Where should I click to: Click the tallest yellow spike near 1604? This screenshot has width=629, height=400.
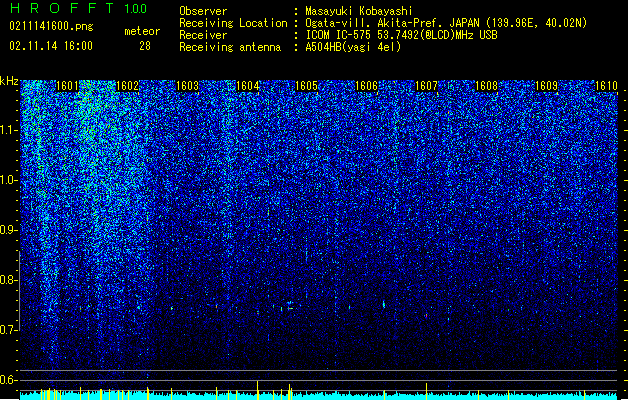tap(258, 390)
